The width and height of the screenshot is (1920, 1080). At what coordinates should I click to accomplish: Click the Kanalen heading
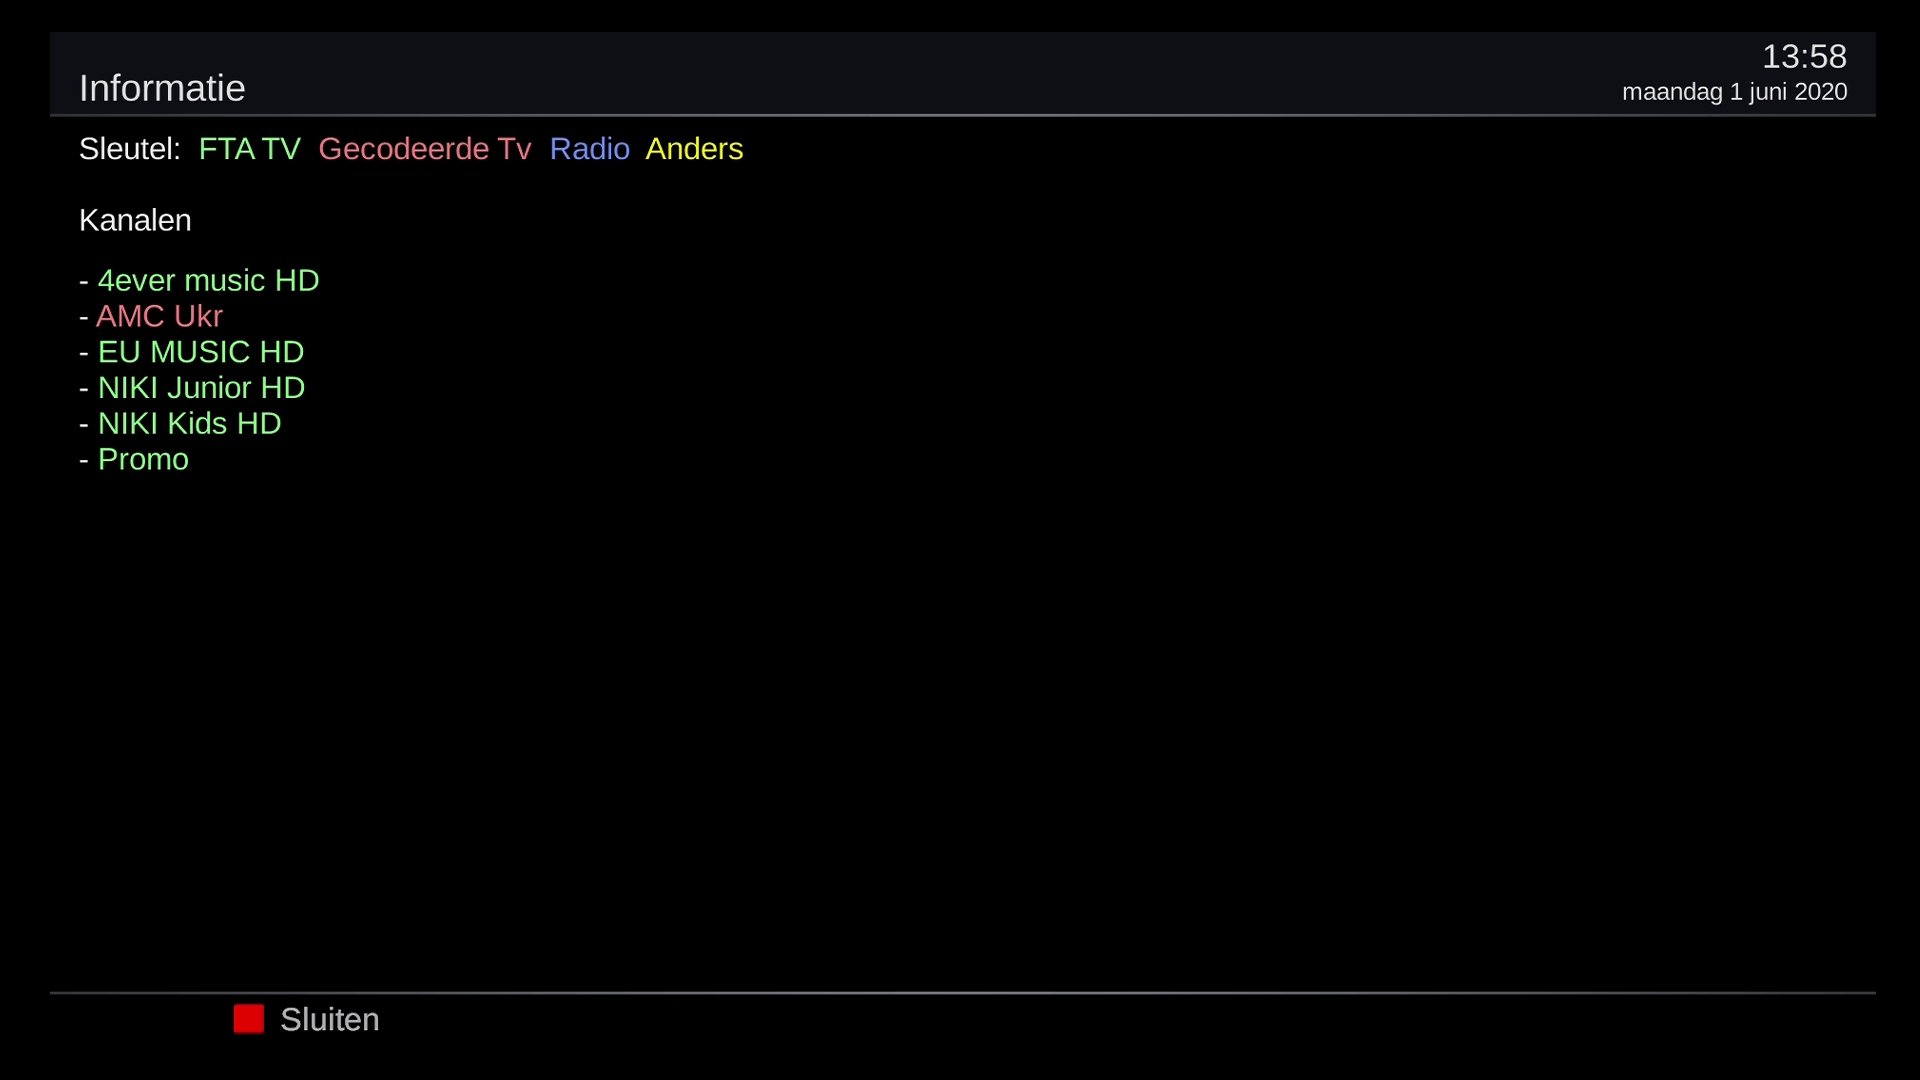pyautogui.click(x=135, y=221)
